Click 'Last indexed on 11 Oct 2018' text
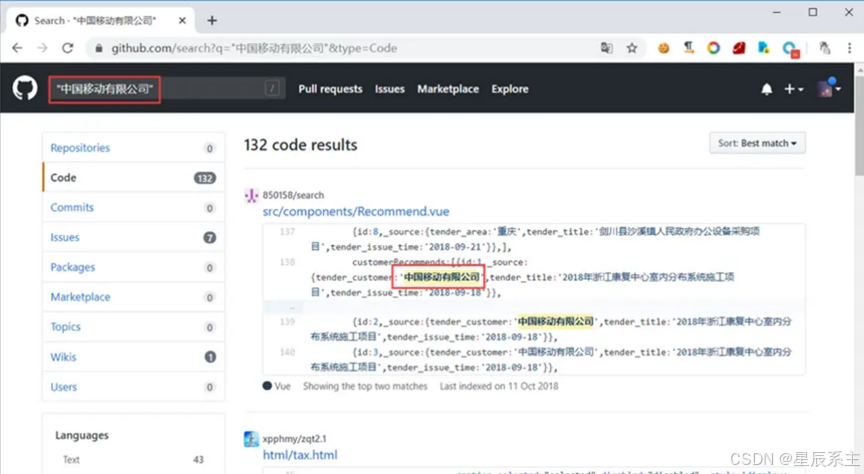 499,386
